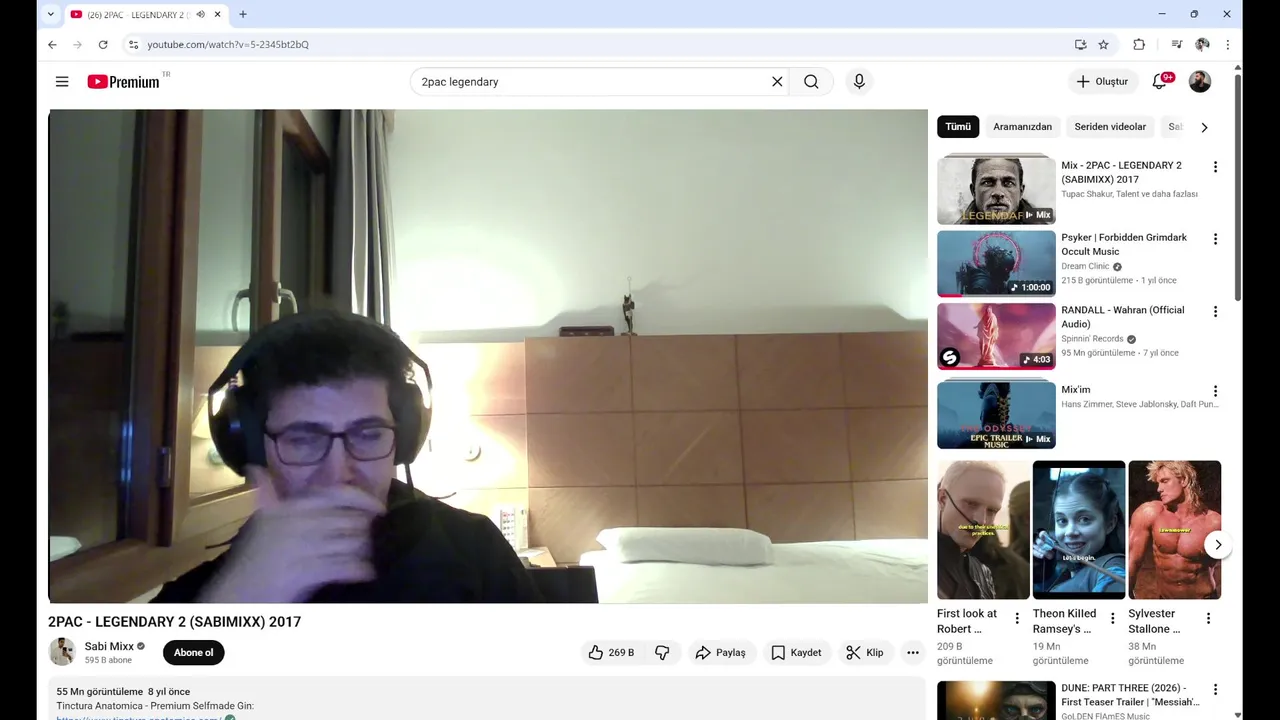The height and width of the screenshot is (720, 1280).
Task: Play First look at Robert short thumbnail
Action: click(x=983, y=530)
